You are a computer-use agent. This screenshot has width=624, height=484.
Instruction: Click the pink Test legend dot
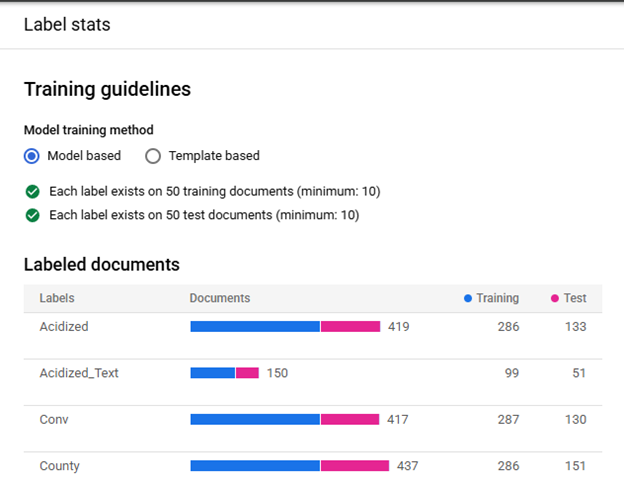[x=555, y=298]
